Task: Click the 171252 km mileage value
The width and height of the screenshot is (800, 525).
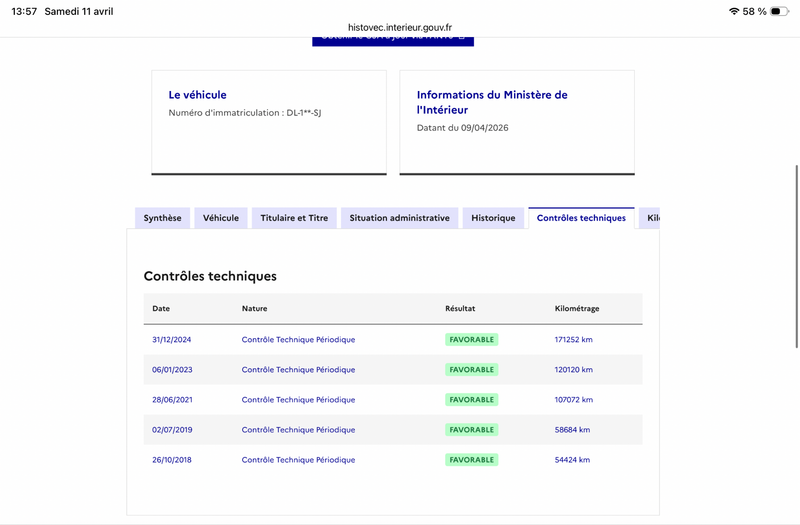Action: coord(573,339)
